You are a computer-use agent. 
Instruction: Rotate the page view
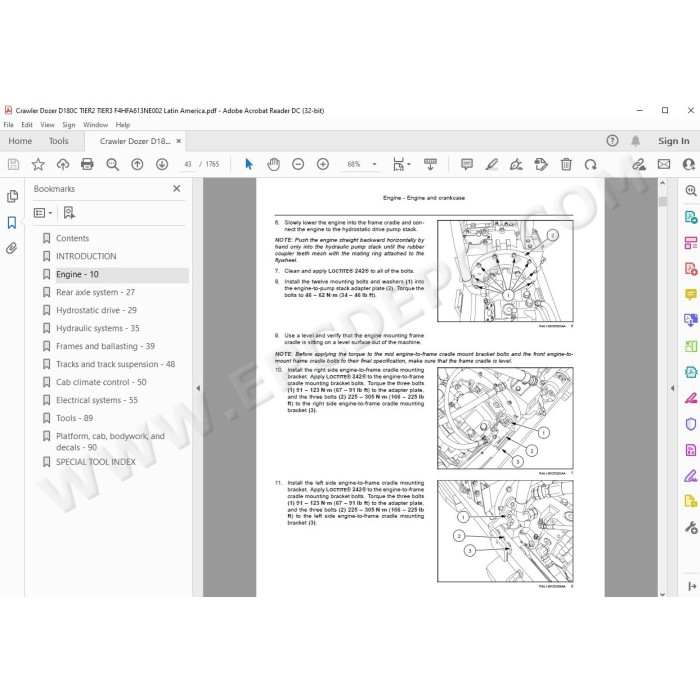coord(590,164)
